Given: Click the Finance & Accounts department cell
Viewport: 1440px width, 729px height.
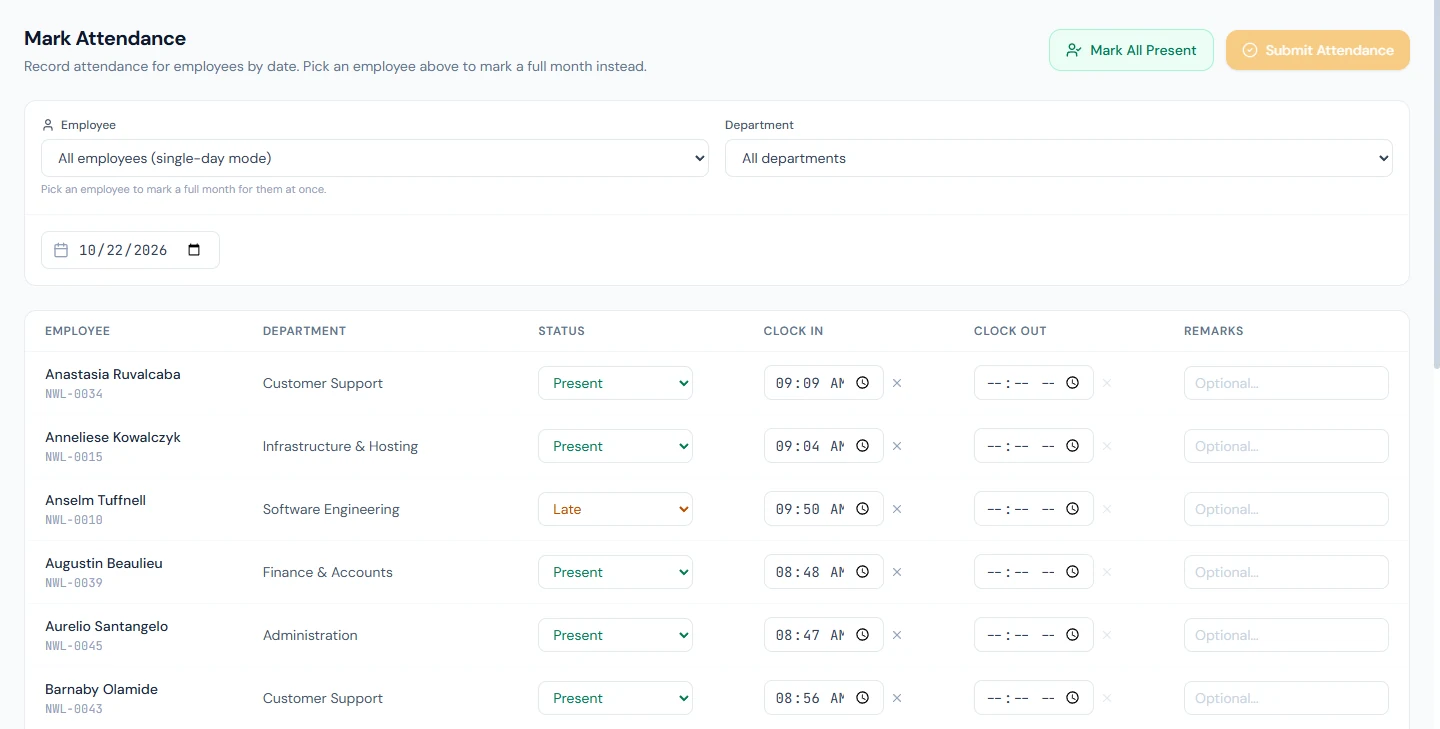Looking at the screenshot, I should (x=328, y=572).
